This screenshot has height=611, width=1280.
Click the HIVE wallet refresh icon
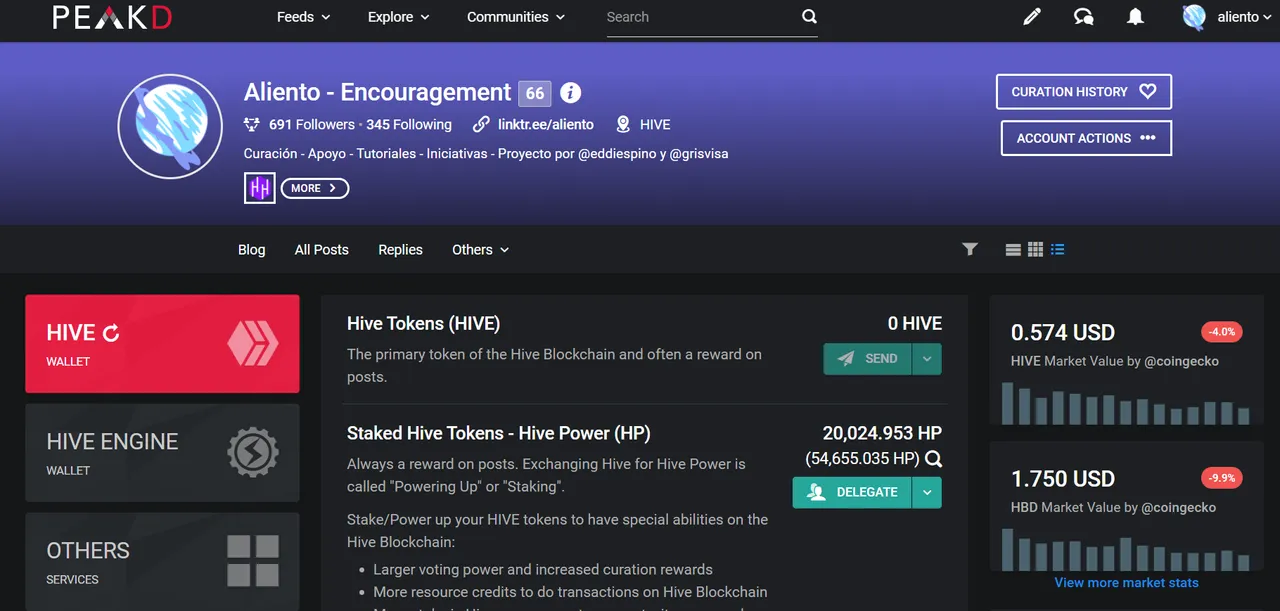point(111,333)
